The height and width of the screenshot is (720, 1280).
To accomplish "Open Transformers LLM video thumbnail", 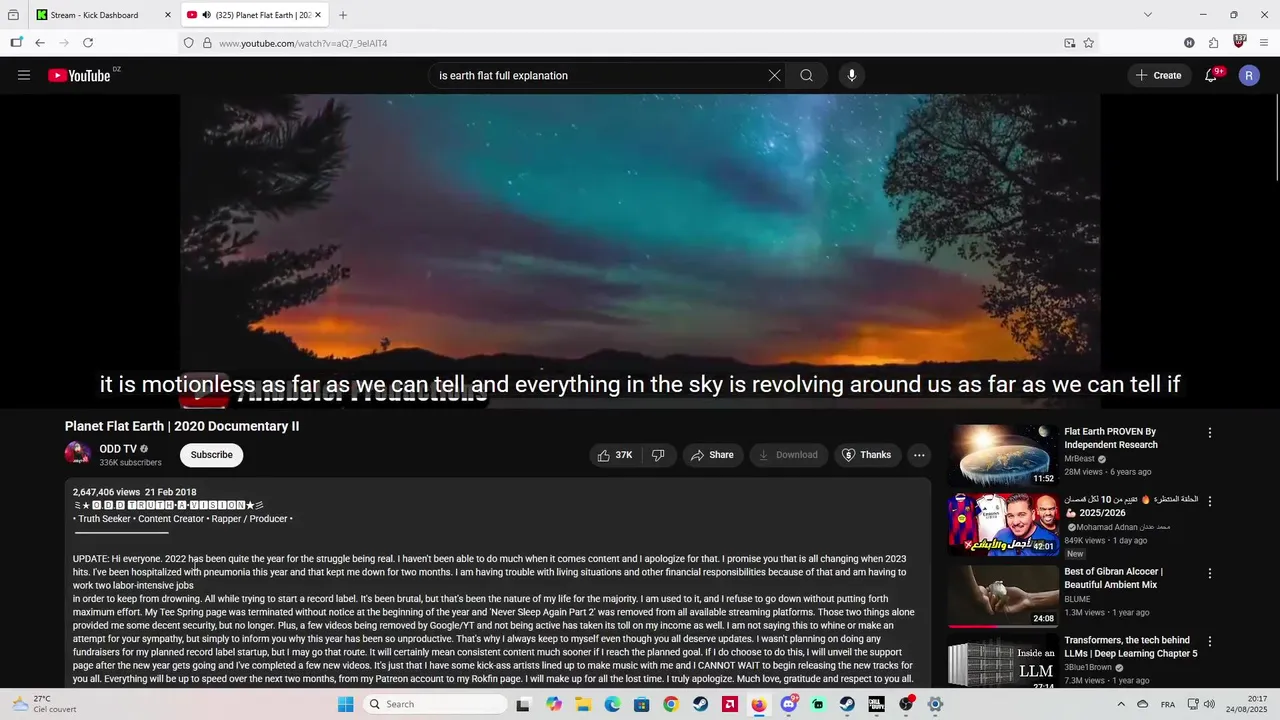I will tap(1004, 660).
